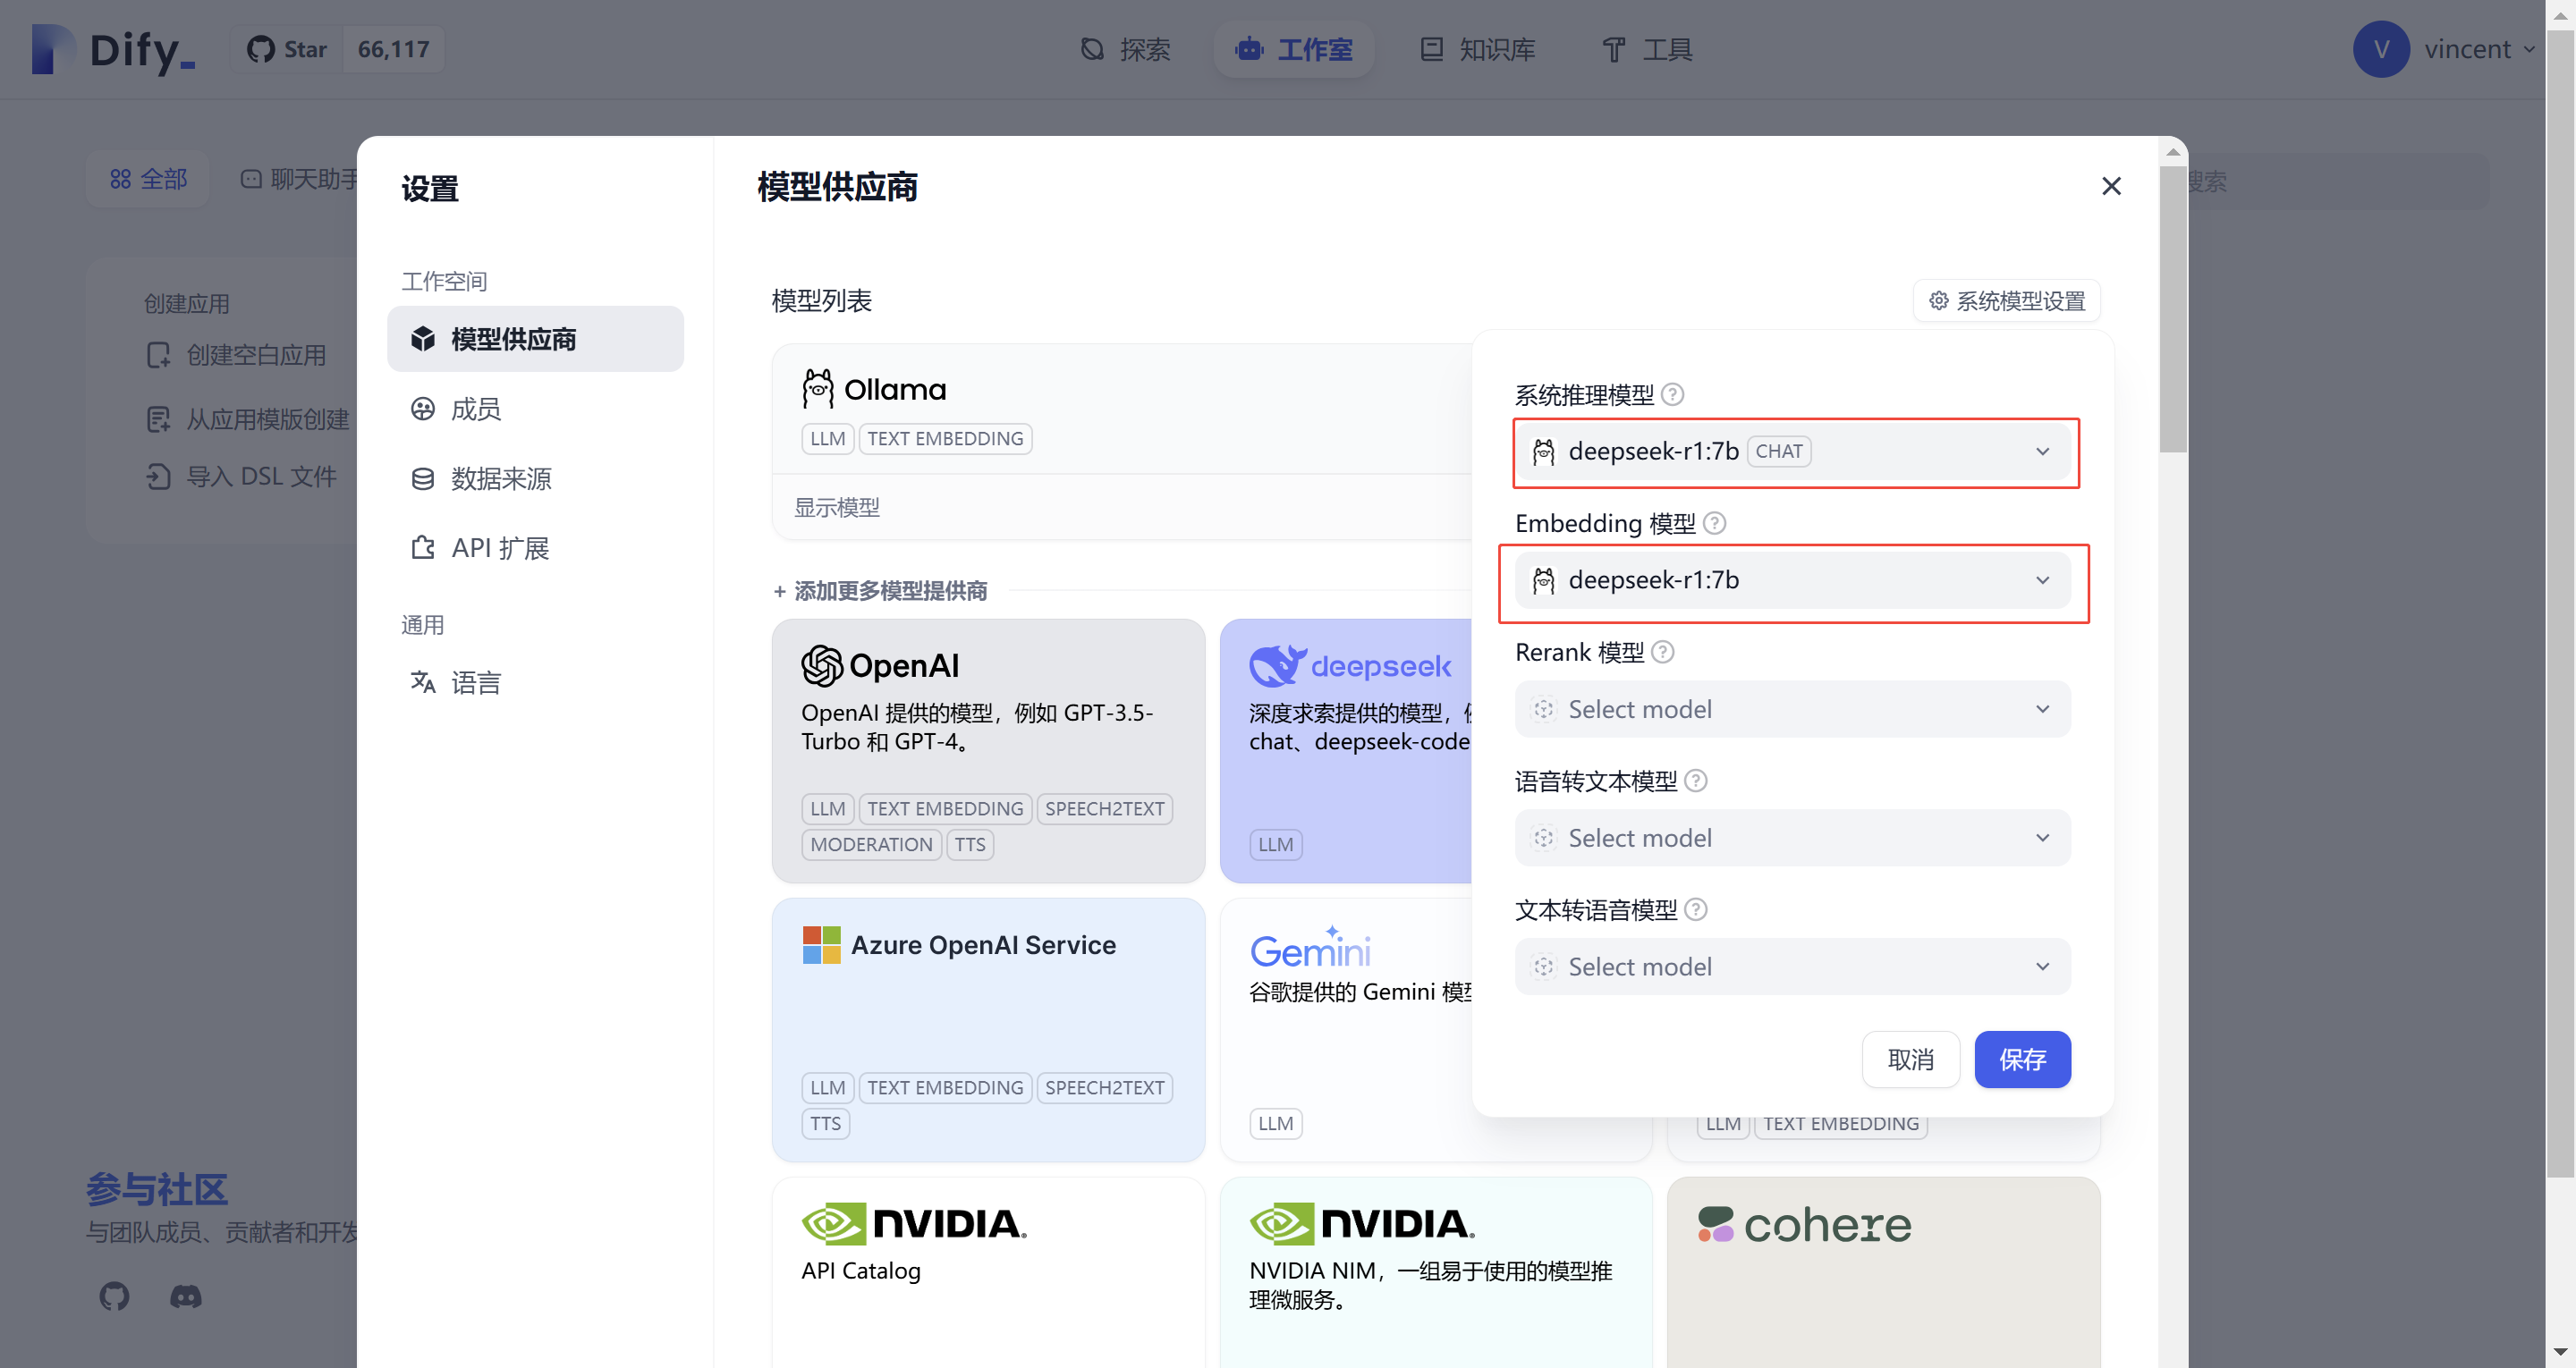Click SPEECH2TEXT tag on Azure card
The width and height of the screenshot is (2576, 1368).
click(x=1104, y=1088)
